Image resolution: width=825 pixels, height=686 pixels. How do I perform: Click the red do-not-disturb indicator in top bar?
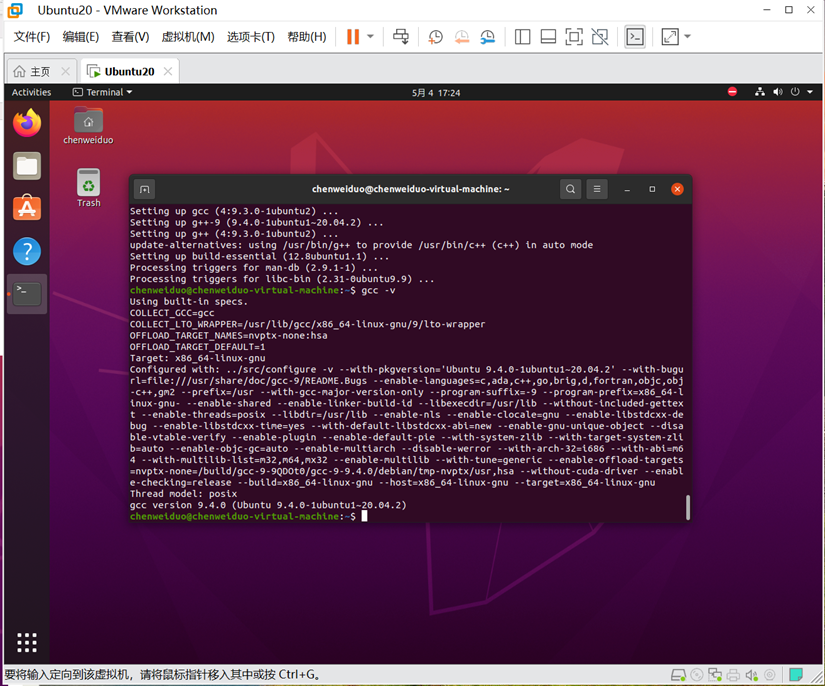pyautogui.click(x=732, y=92)
